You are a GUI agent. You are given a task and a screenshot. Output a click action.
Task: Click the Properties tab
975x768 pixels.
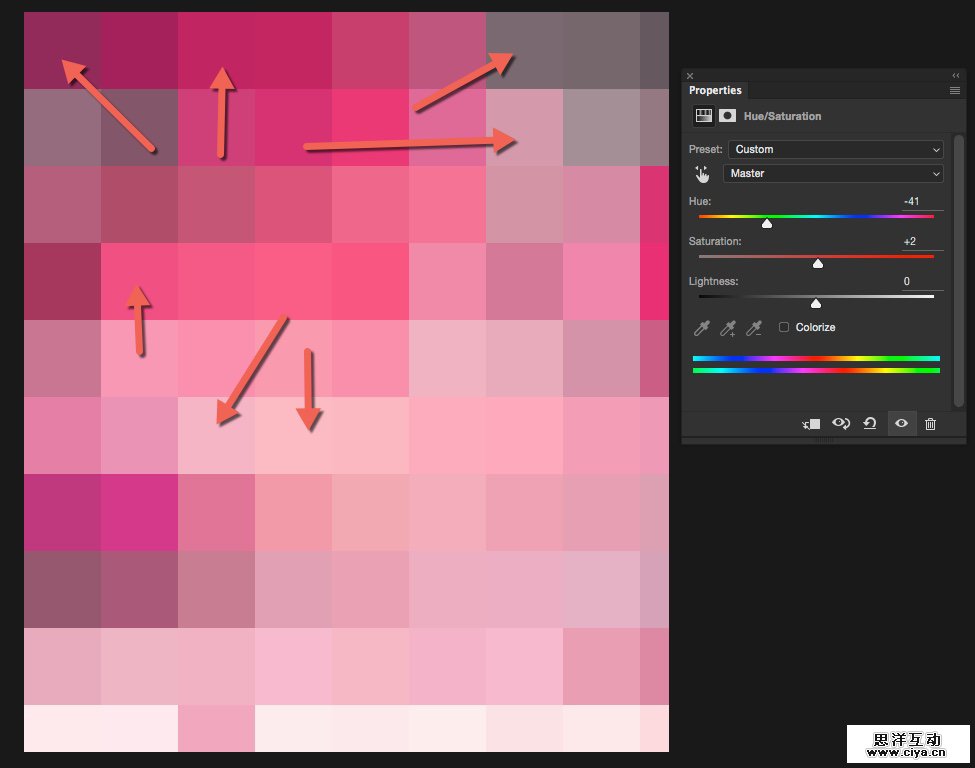click(715, 90)
